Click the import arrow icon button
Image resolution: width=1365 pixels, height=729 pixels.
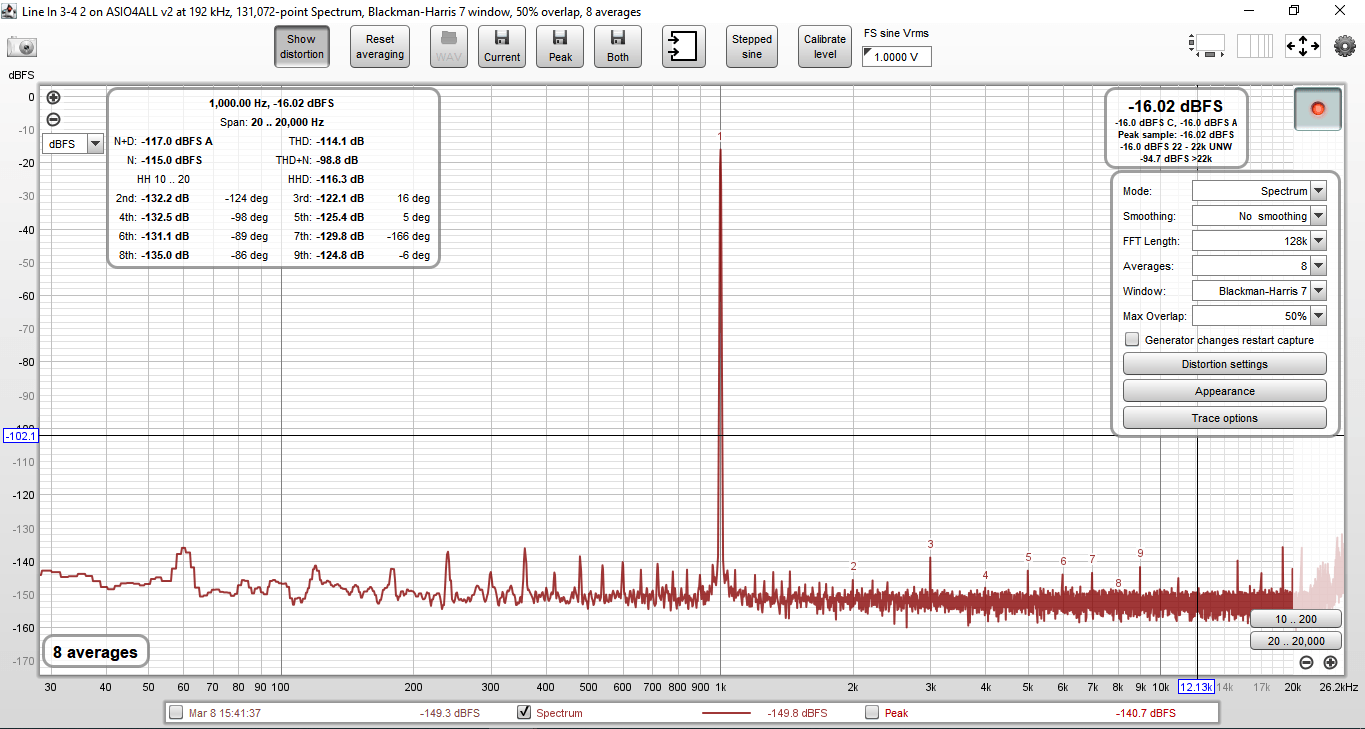point(683,47)
